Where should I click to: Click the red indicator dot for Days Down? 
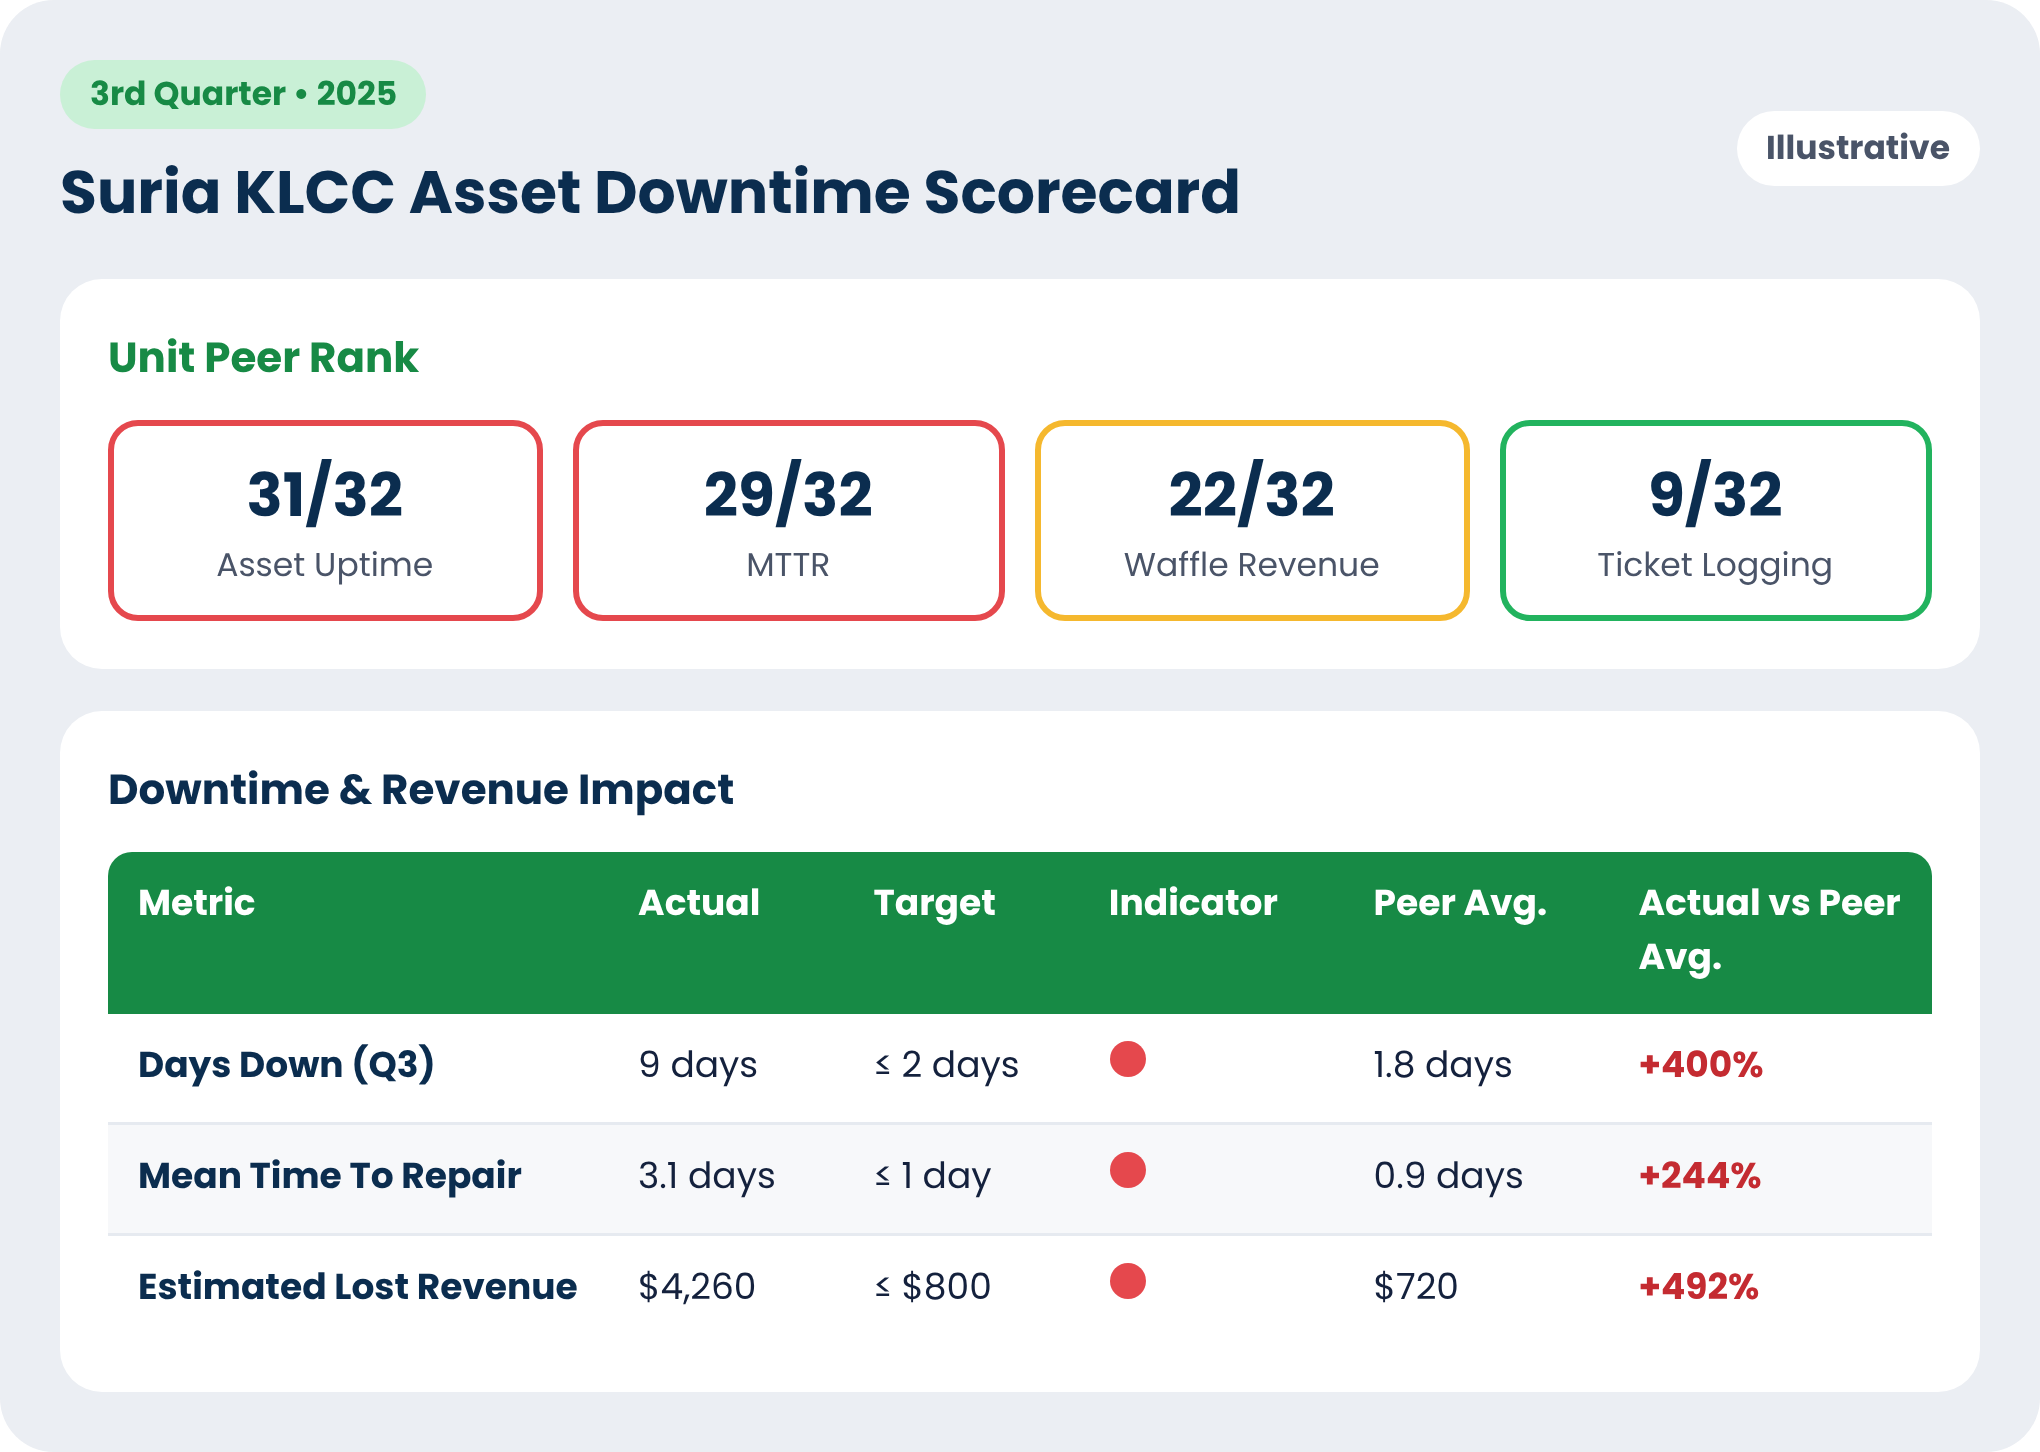[1128, 1059]
